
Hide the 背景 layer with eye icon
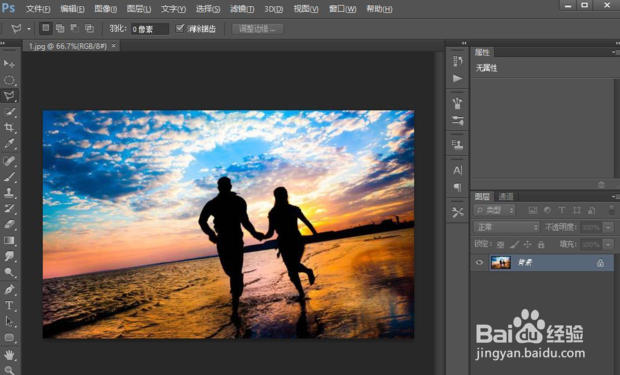point(479,262)
